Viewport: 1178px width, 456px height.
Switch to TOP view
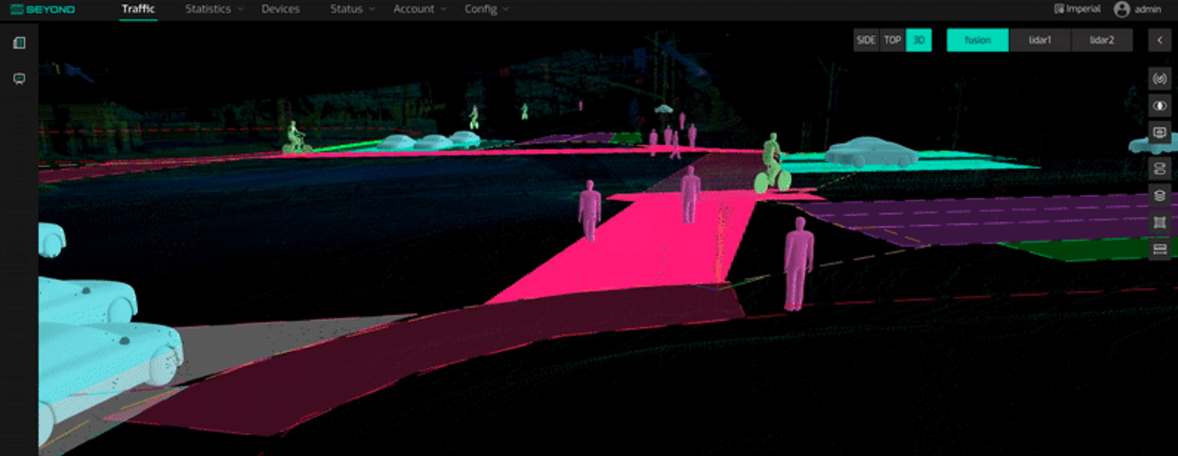[892, 40]
